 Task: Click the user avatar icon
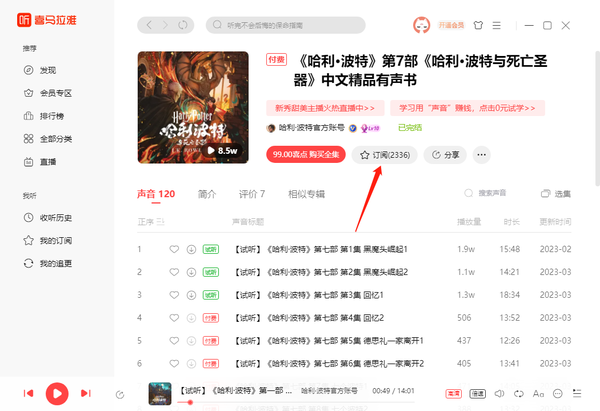click(x=421, y=25)
